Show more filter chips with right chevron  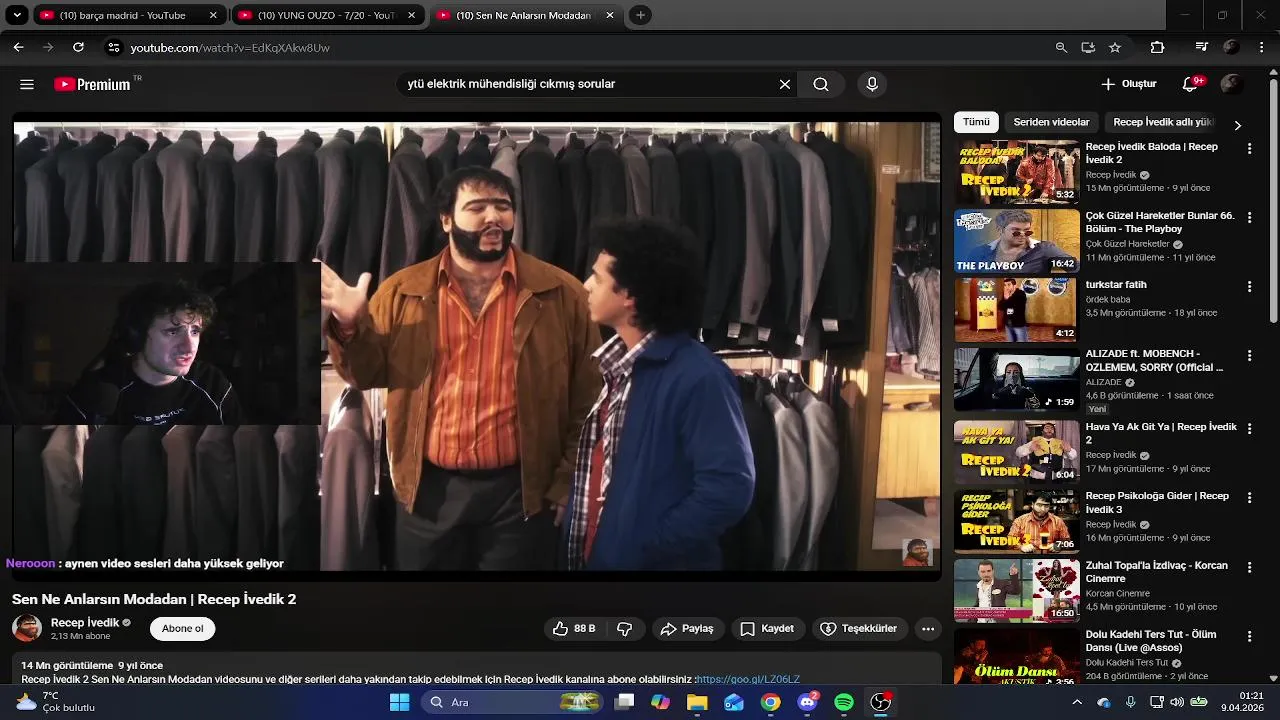tap(1237, 125)
